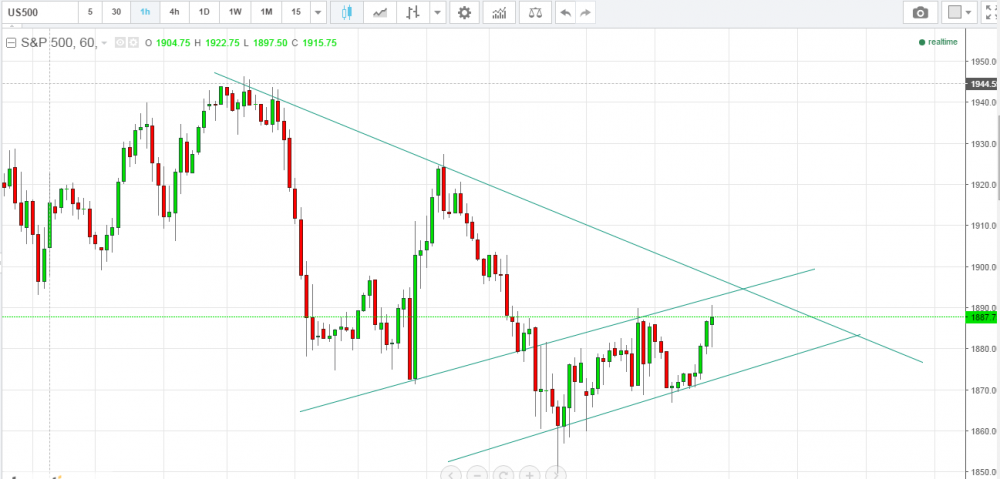Expand the timeframe interval dropdown

click(318, 12)
